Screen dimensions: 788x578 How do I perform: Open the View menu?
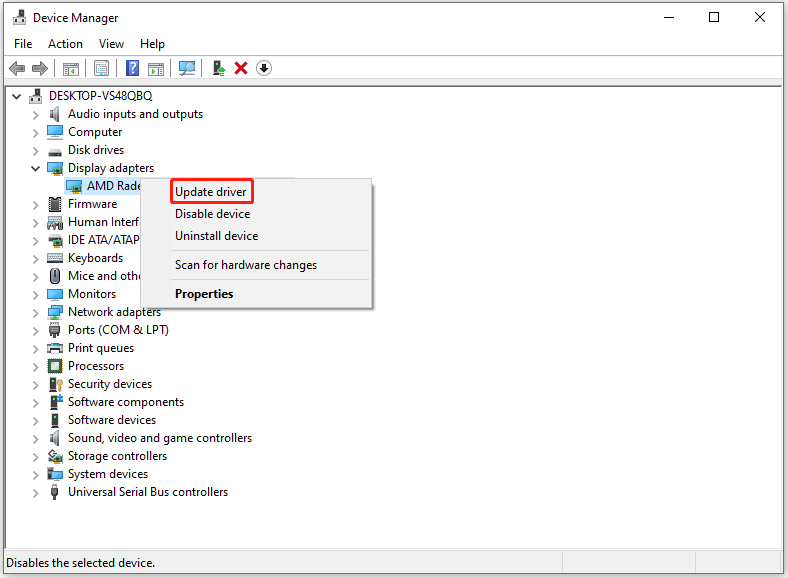click(112, 44)
